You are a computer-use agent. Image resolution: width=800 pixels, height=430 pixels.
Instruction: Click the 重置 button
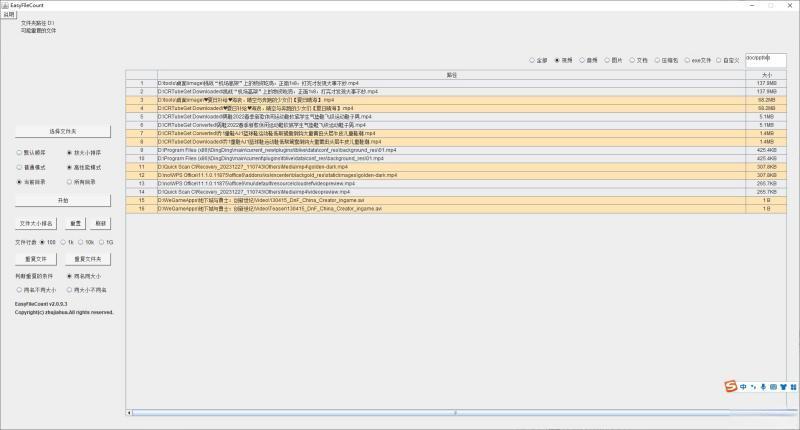coord(76,223)
